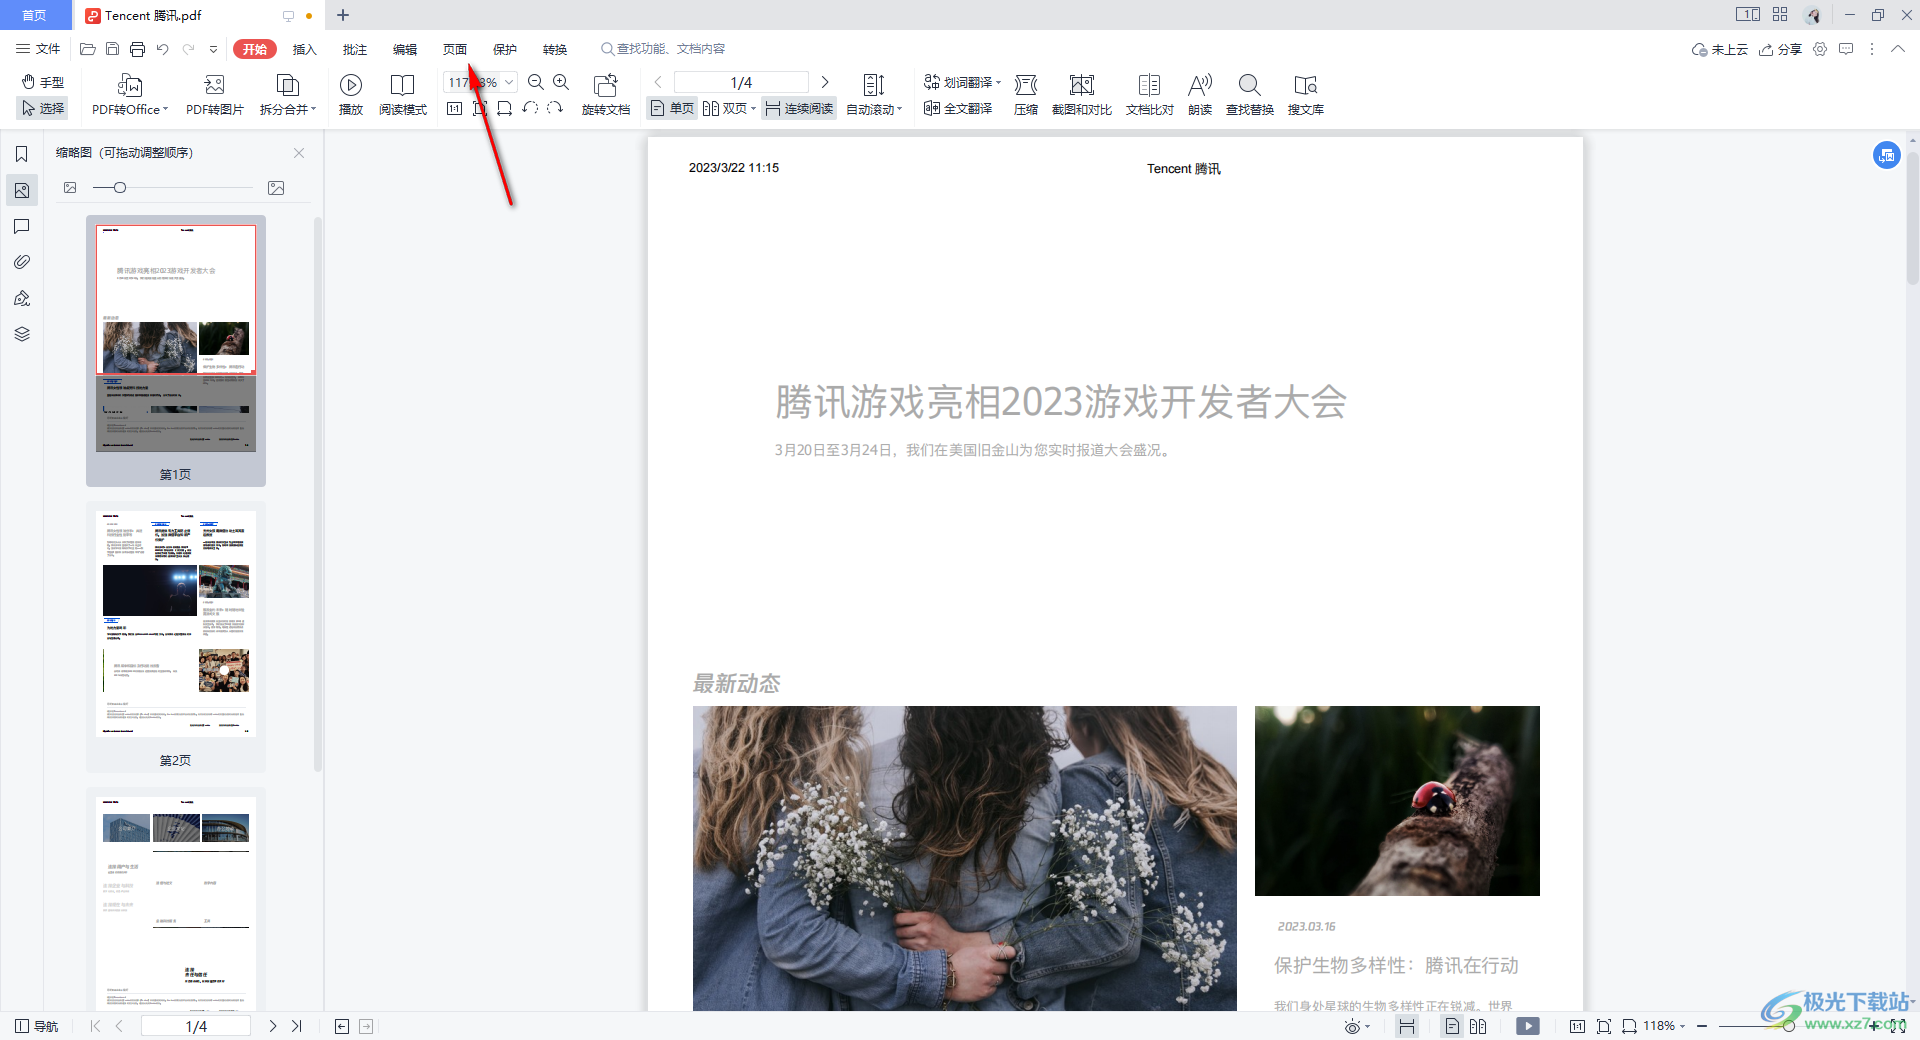This screenshot has width=1920, height=1040.
Task: Adjust the thumbnail size slider
Action: [120, 188]
